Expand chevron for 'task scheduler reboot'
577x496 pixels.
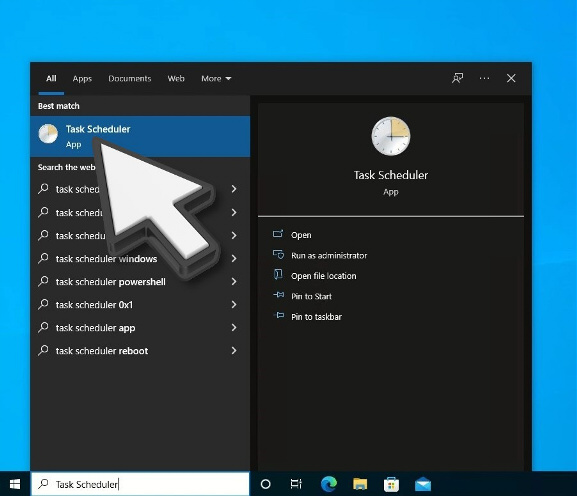pos(234,351)
